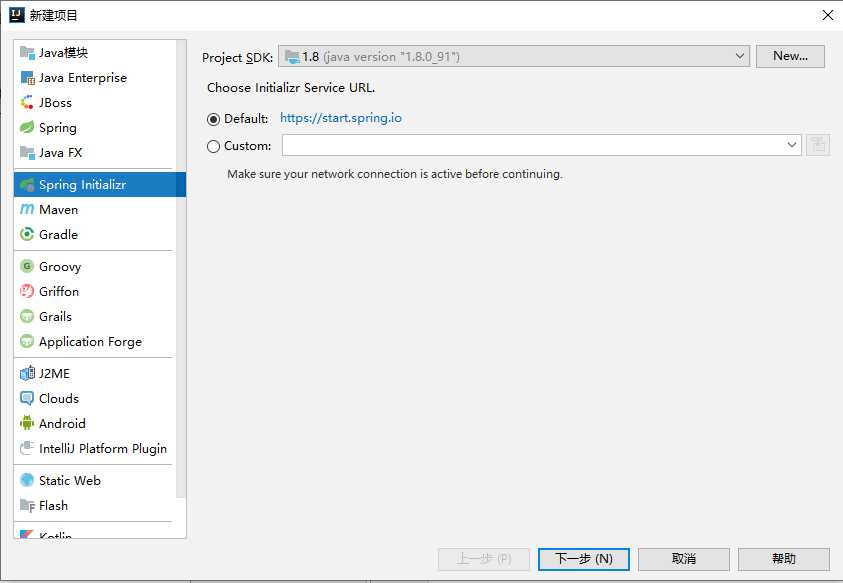
Task: Click the disabled icon button beside Custom field
Action: (x=818, y=145)
